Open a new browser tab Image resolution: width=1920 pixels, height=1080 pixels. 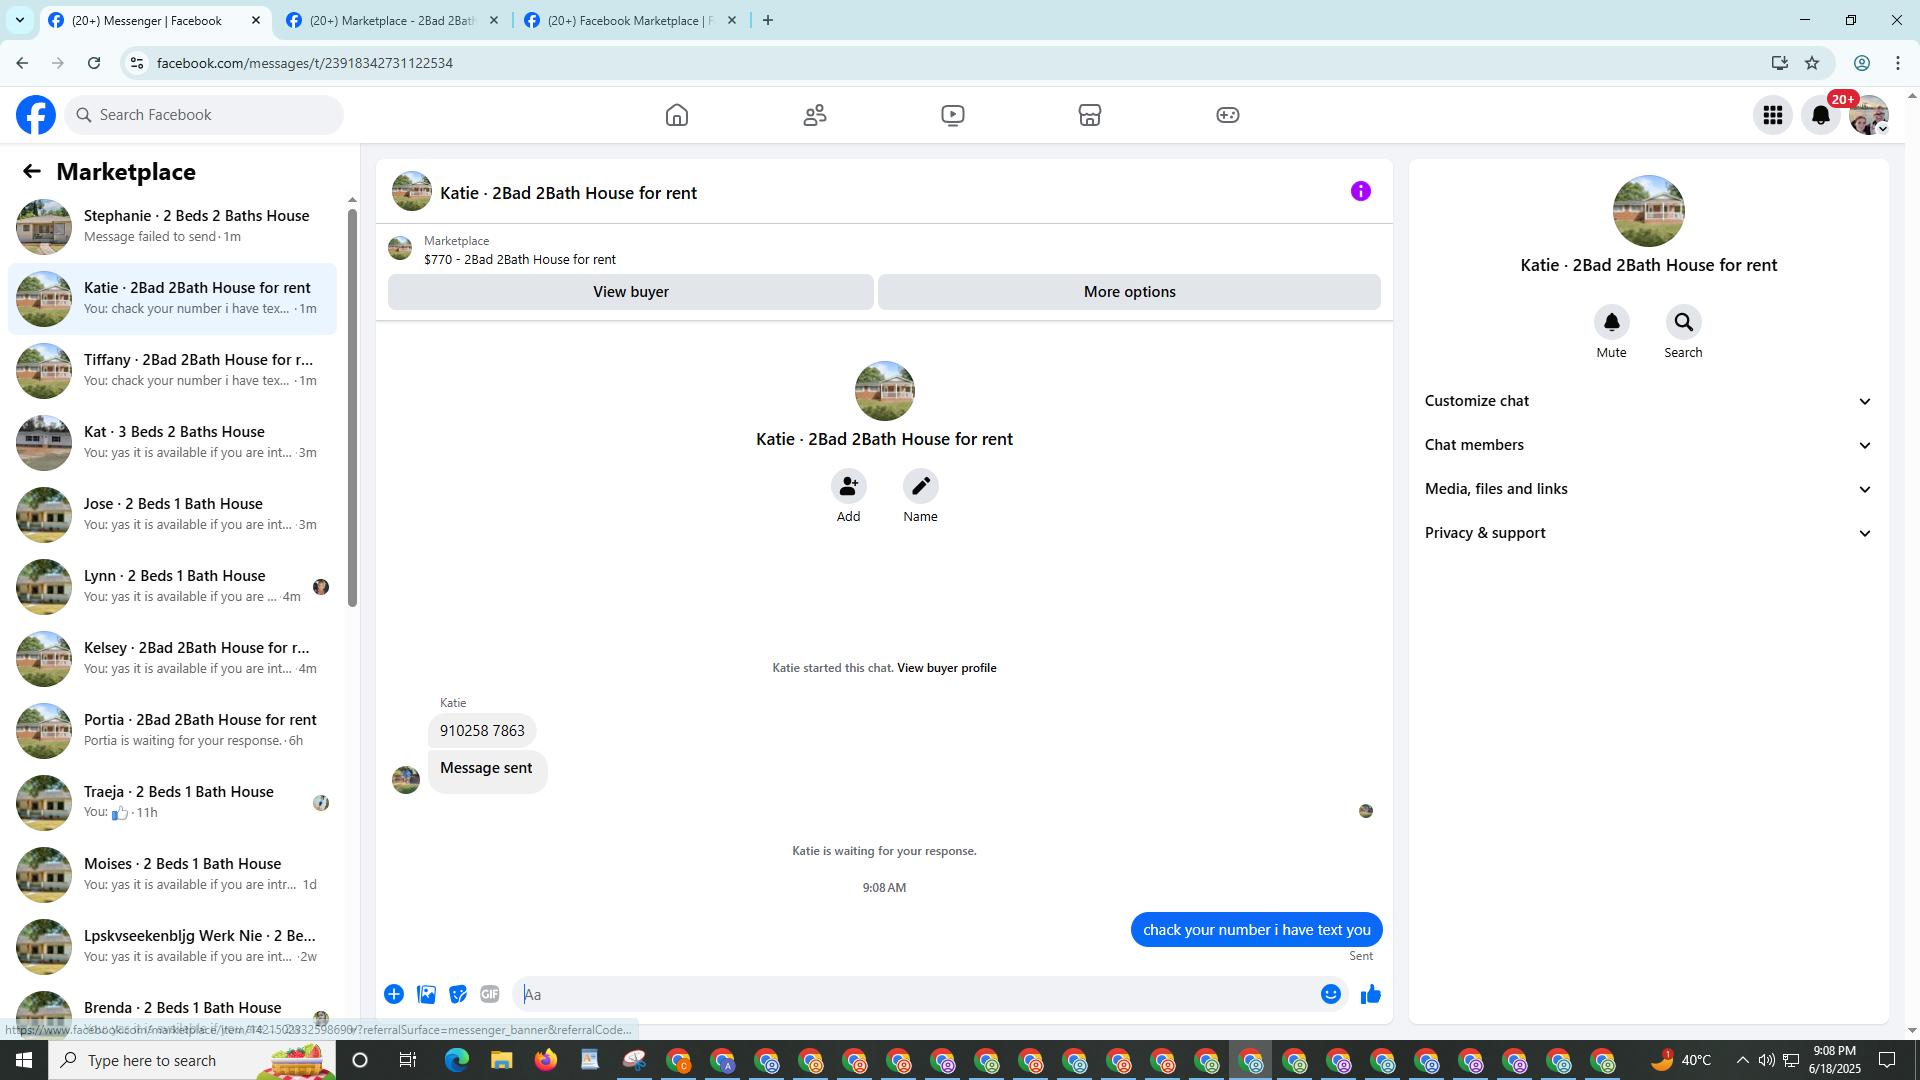(x=768, y=20)
